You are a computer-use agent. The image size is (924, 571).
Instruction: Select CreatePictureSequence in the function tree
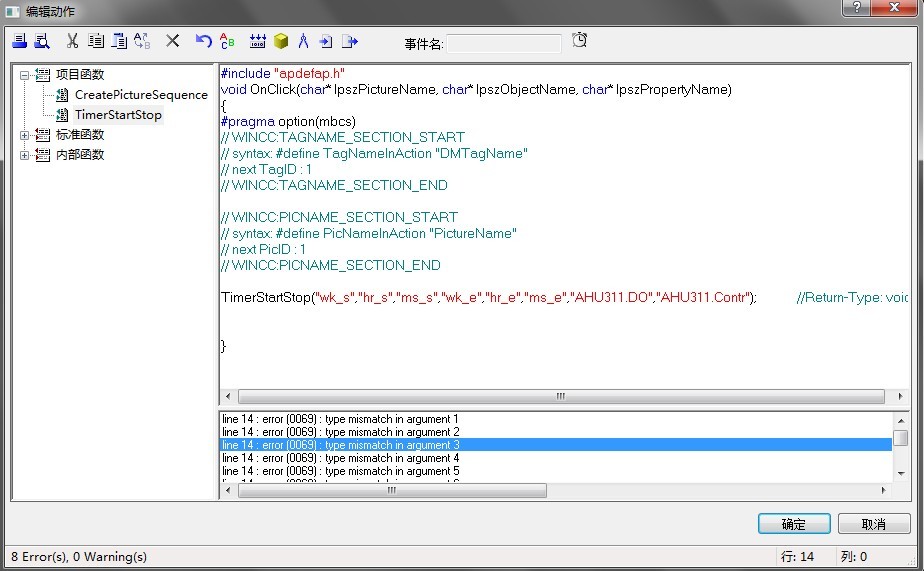(141, 95)
